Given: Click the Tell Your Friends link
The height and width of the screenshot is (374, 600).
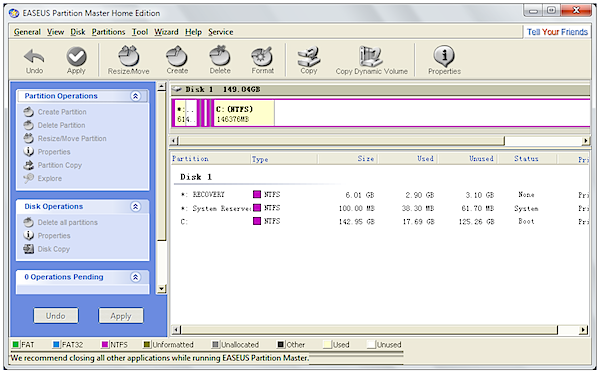Looking at the screenshot, I should [x=557, y=32].
